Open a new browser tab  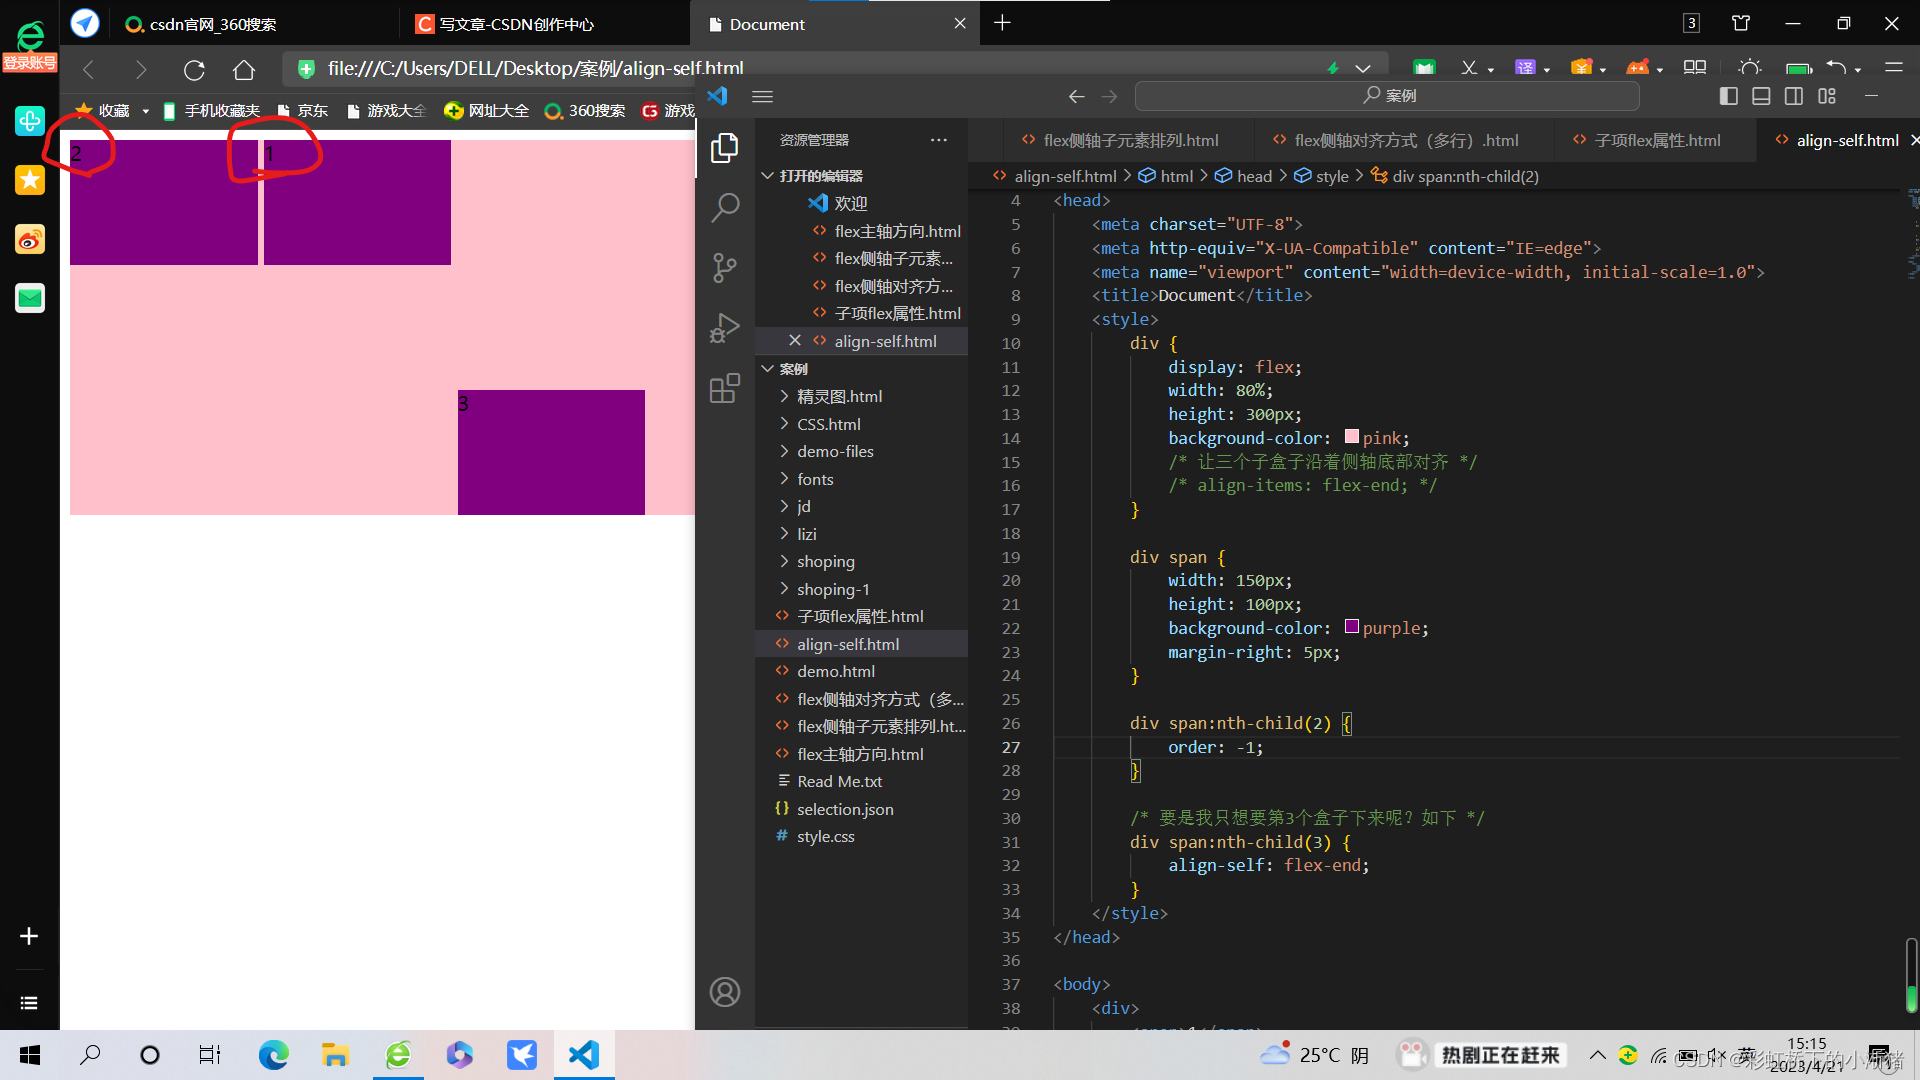point(1002,23)
